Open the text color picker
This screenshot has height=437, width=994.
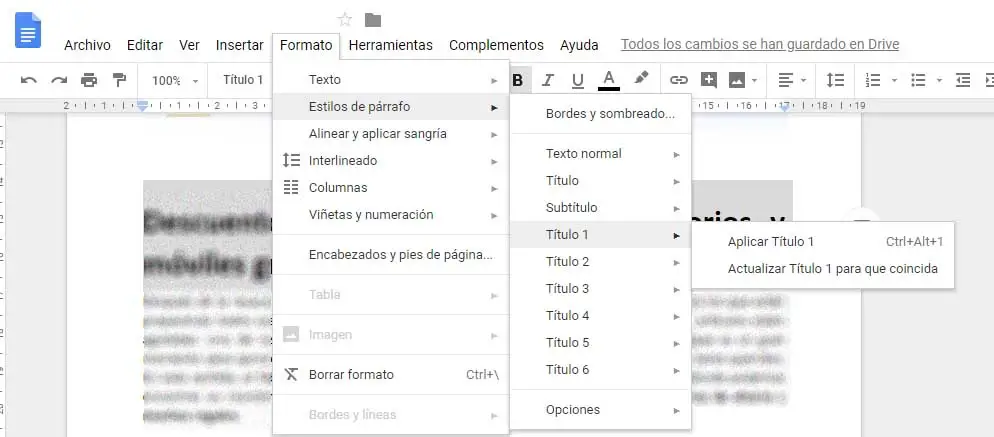pos(608,80)
